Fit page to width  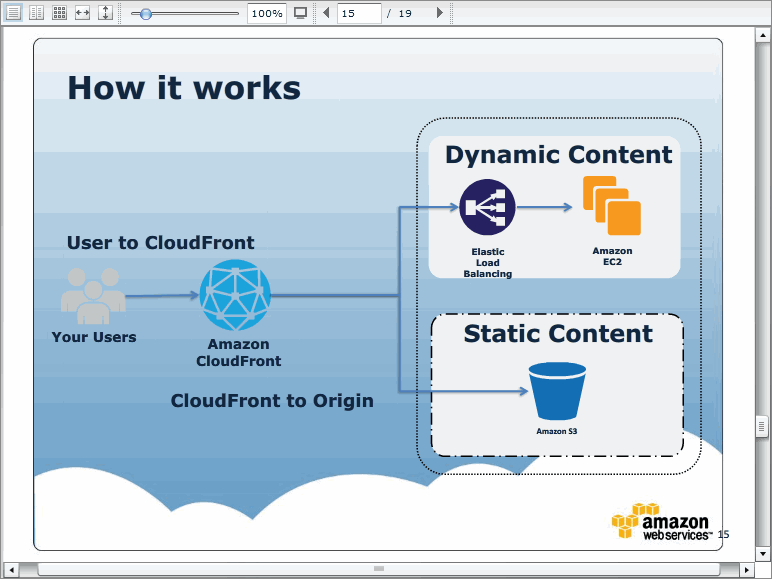click(x=83, y=12)
